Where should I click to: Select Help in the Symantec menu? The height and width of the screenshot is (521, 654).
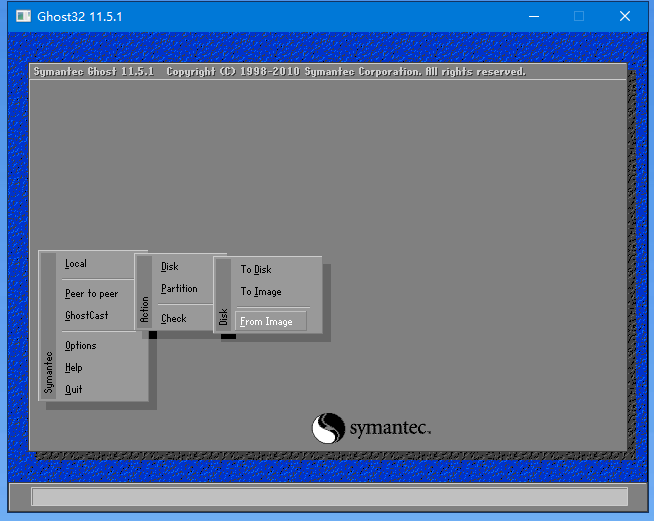pos(73,367)
